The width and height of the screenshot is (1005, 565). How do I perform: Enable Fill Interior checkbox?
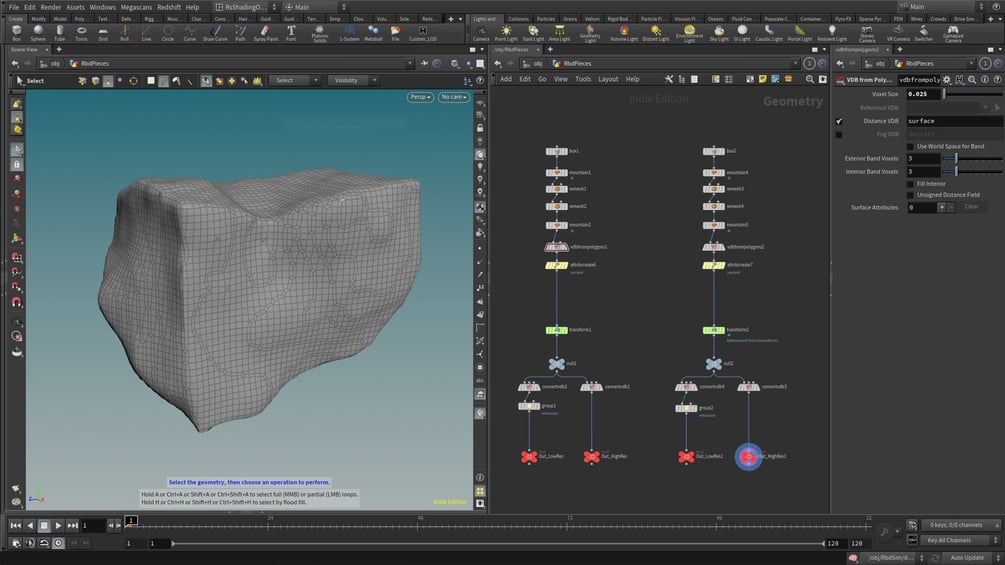[x=909, y=184]
